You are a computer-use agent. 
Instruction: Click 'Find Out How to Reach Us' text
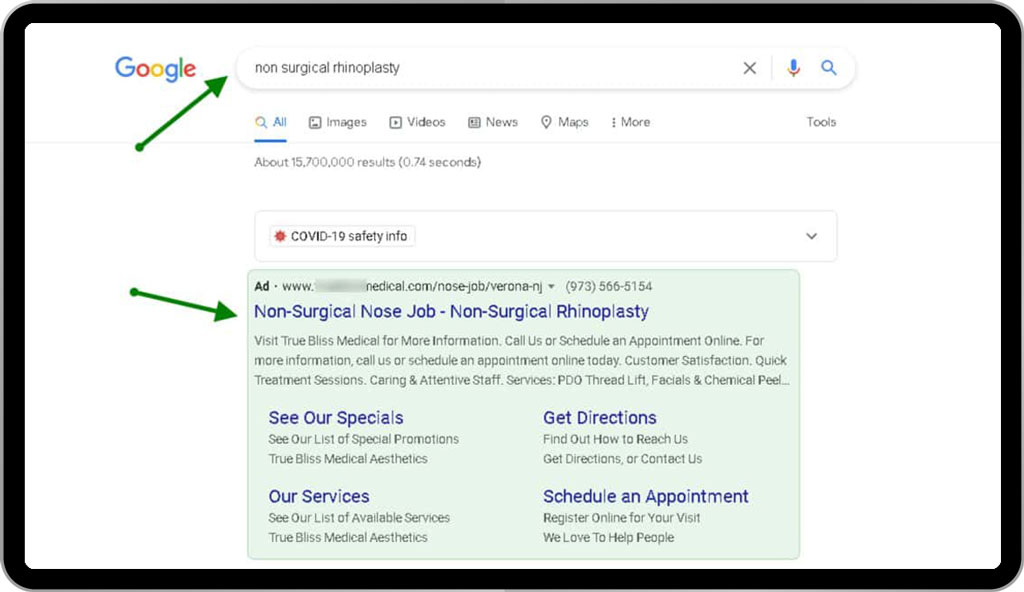click(x=615, y=439)
